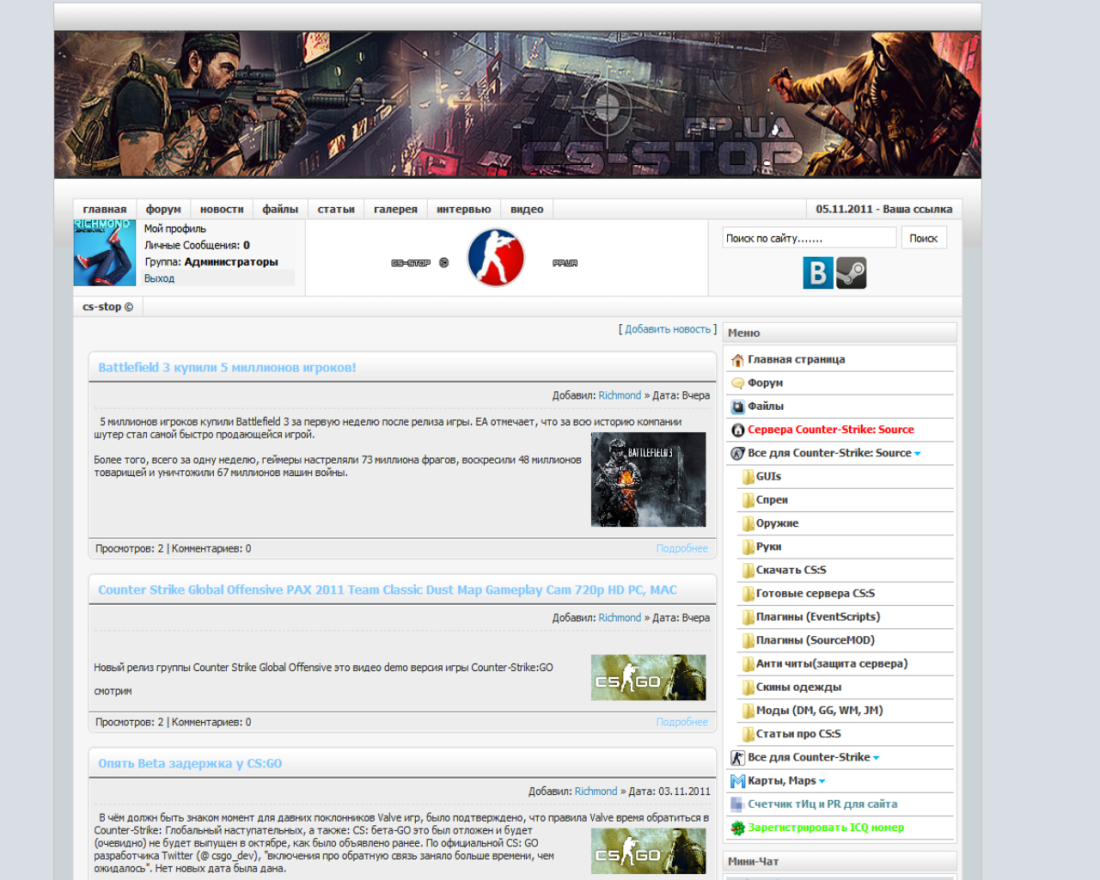The image size is (1100, 880).
Task: Click the Ваша ссылка date link
Action: pos(884,209)
